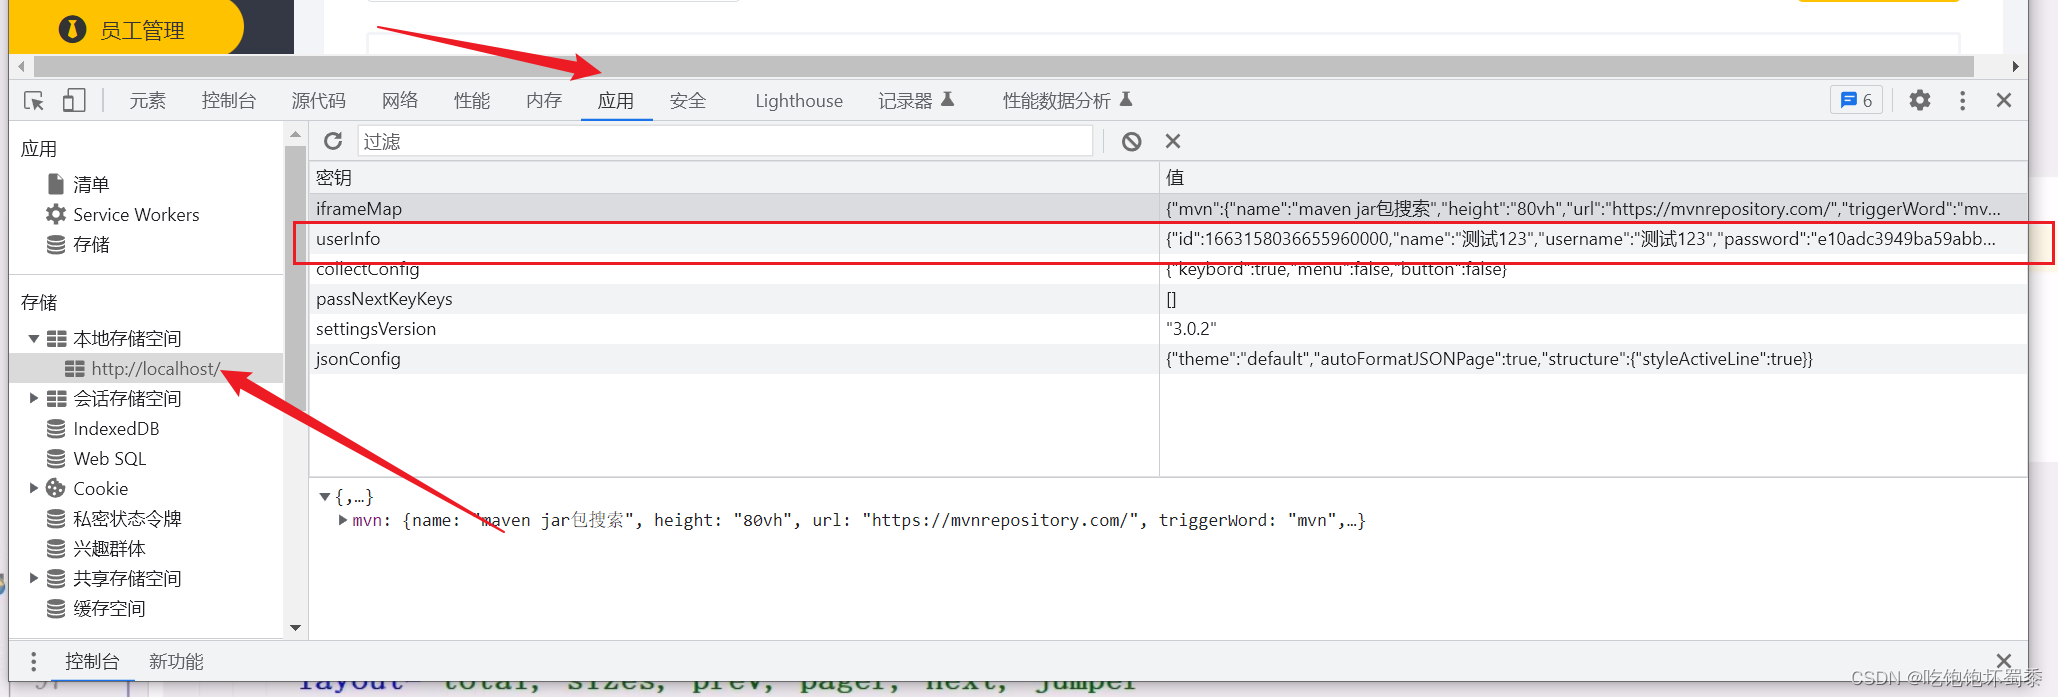
Task: Click sidebar scrollbar down arrow
Action: pos(295,628)
